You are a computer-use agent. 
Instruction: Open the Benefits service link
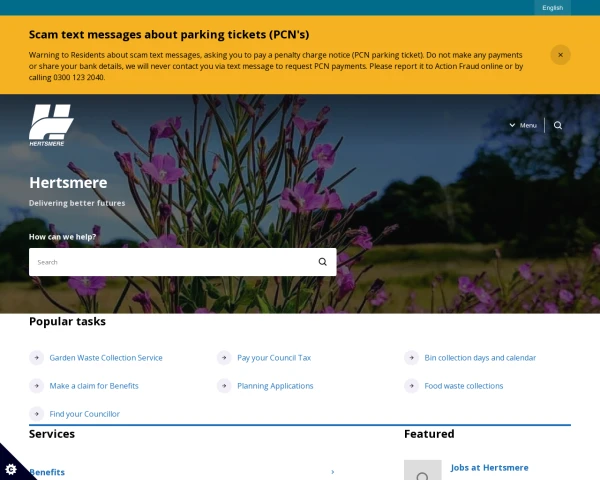[47, 472]
